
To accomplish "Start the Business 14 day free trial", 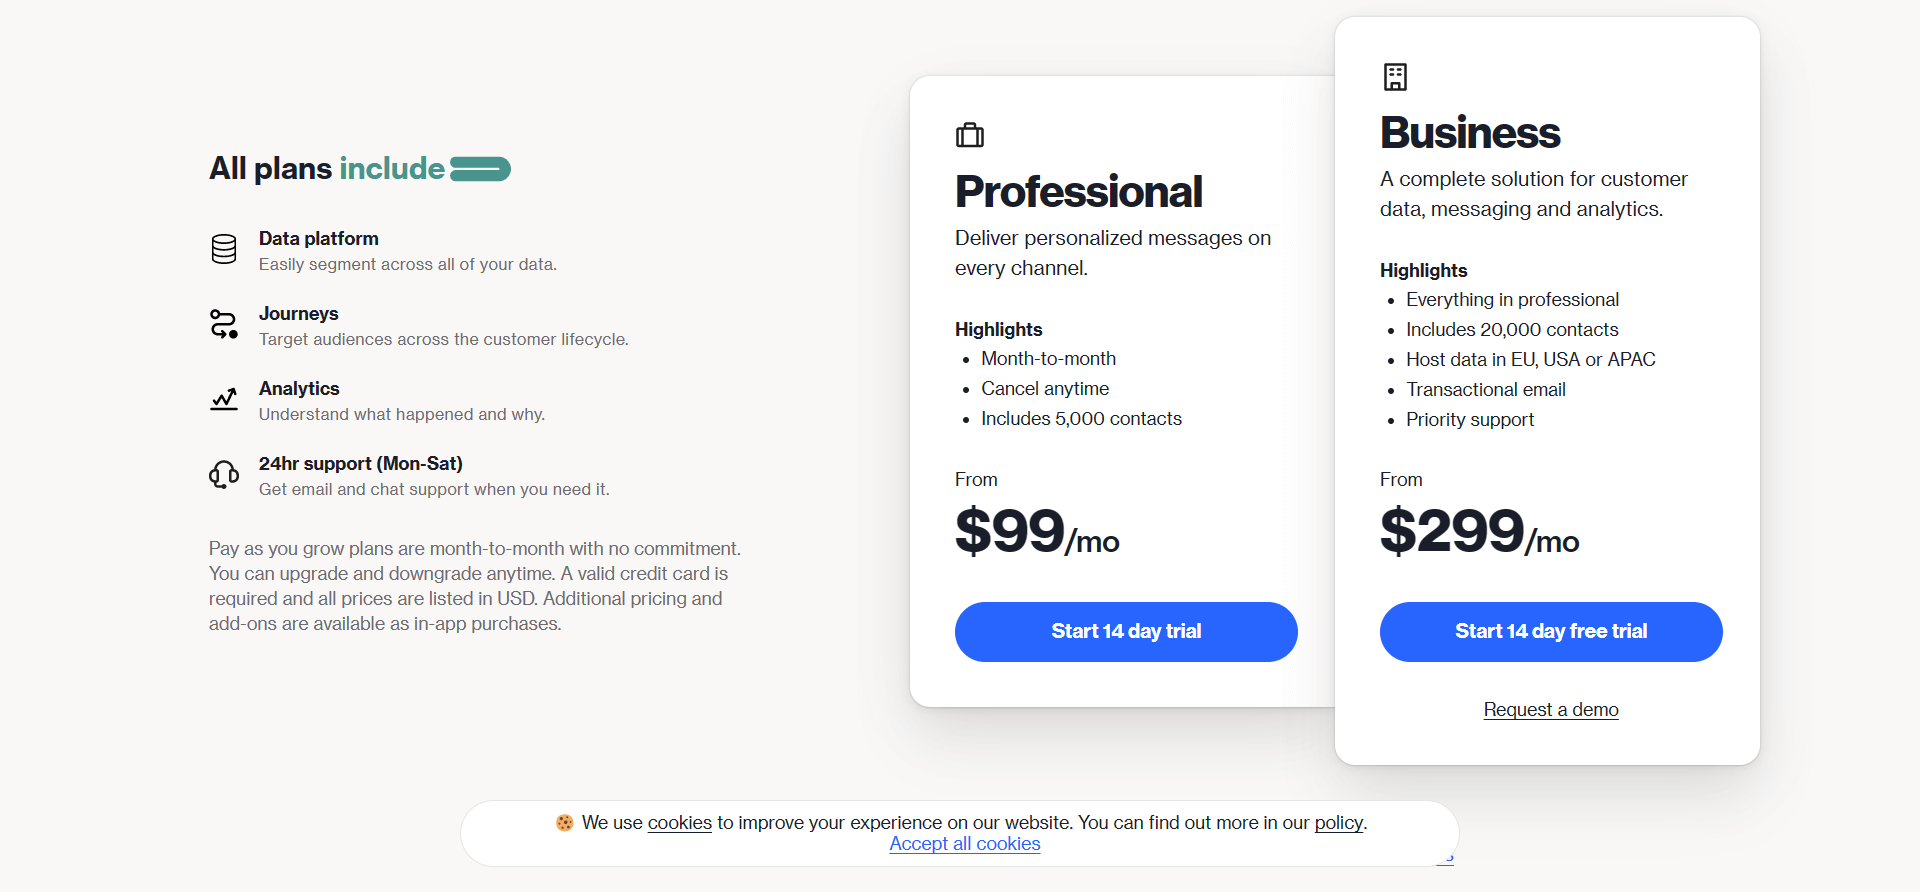I will (1551, 632).
